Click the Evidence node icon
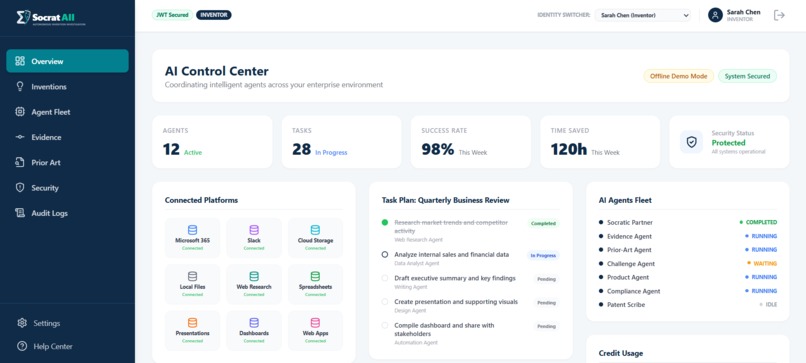Viewport: 806px width, 363px height. point(20,137)
